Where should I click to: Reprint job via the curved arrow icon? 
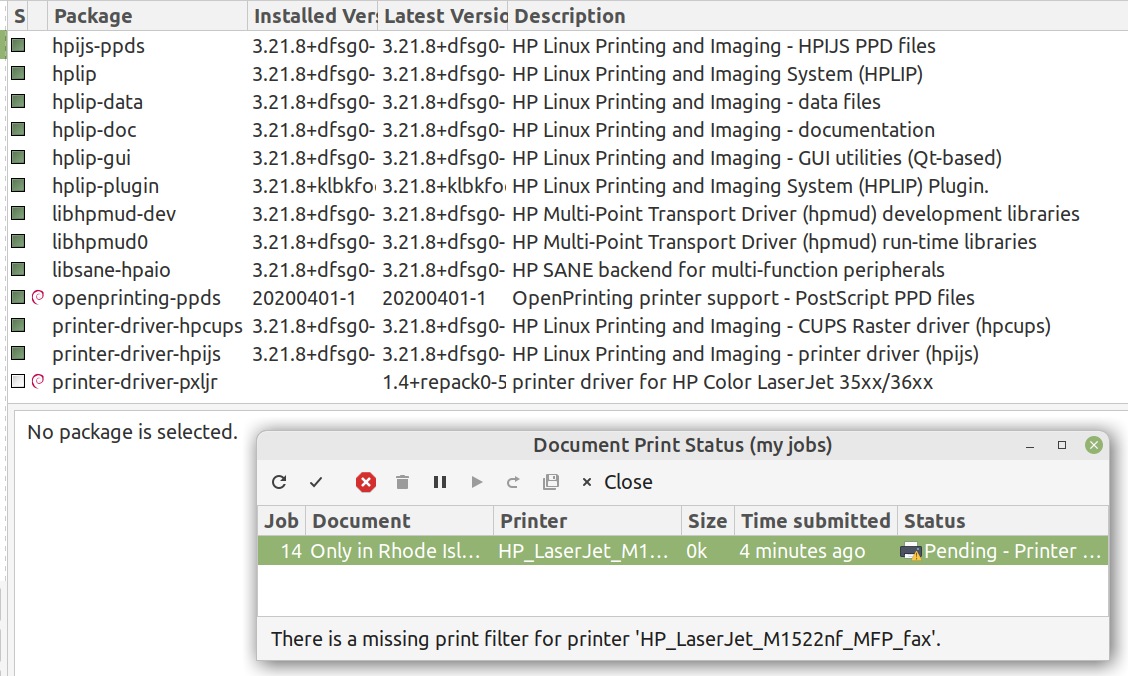(x=513, y=482)
